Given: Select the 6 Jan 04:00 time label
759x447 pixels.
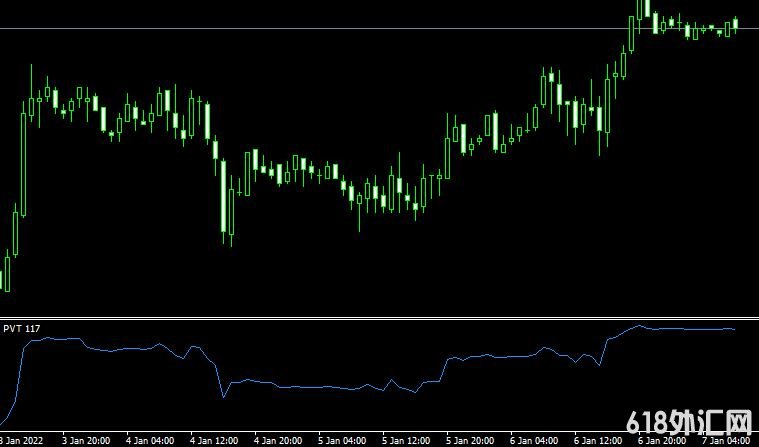Looking at the screenshot, I should point(533,441).
